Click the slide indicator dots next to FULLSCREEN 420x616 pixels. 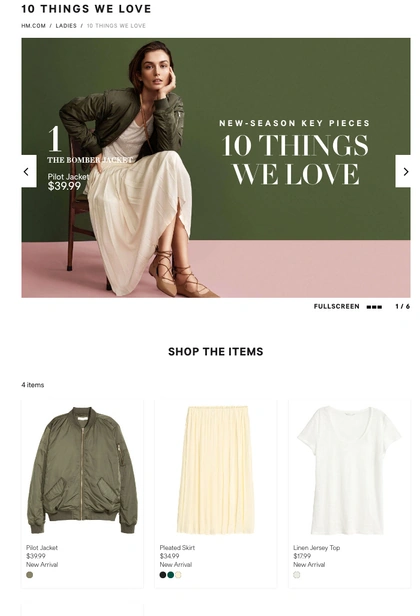pyautogui.click(x=374, y=307)
